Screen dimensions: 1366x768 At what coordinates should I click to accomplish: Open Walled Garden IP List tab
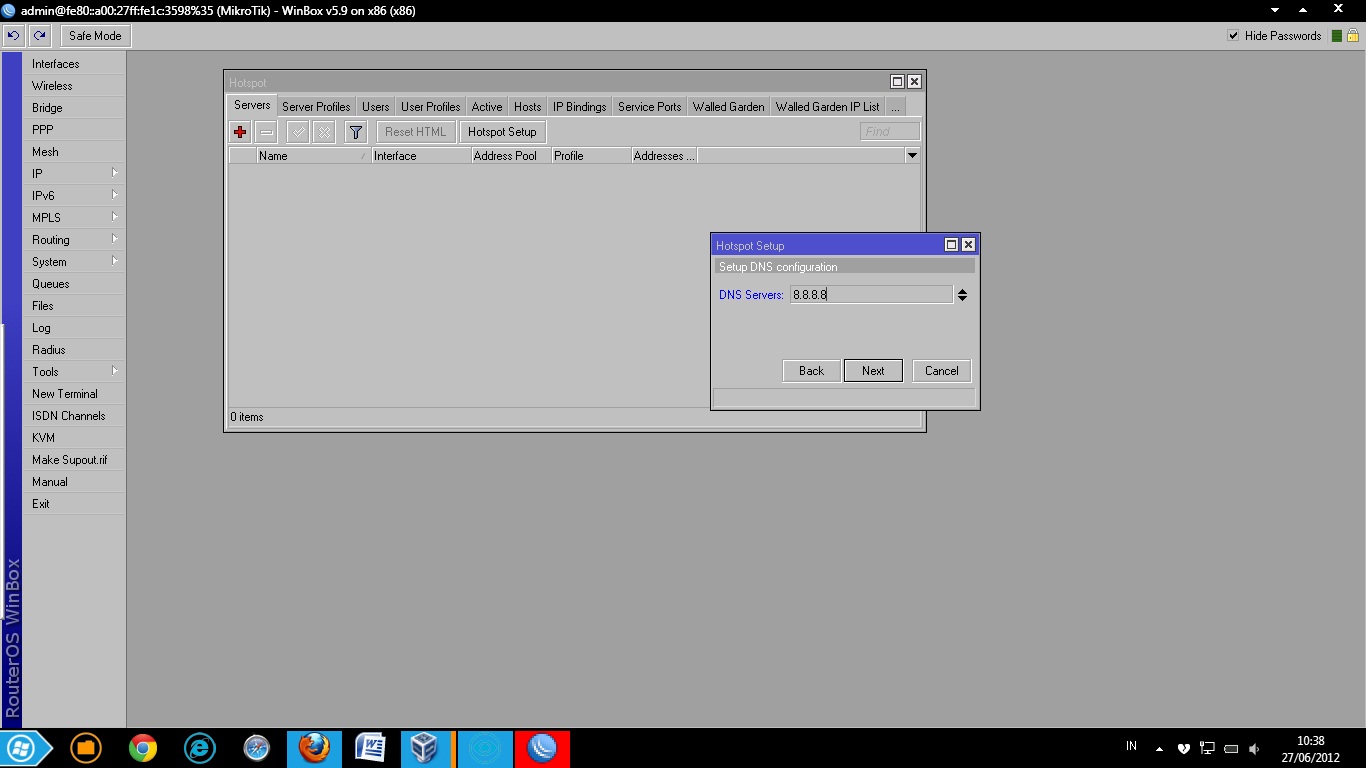[828, 107]
